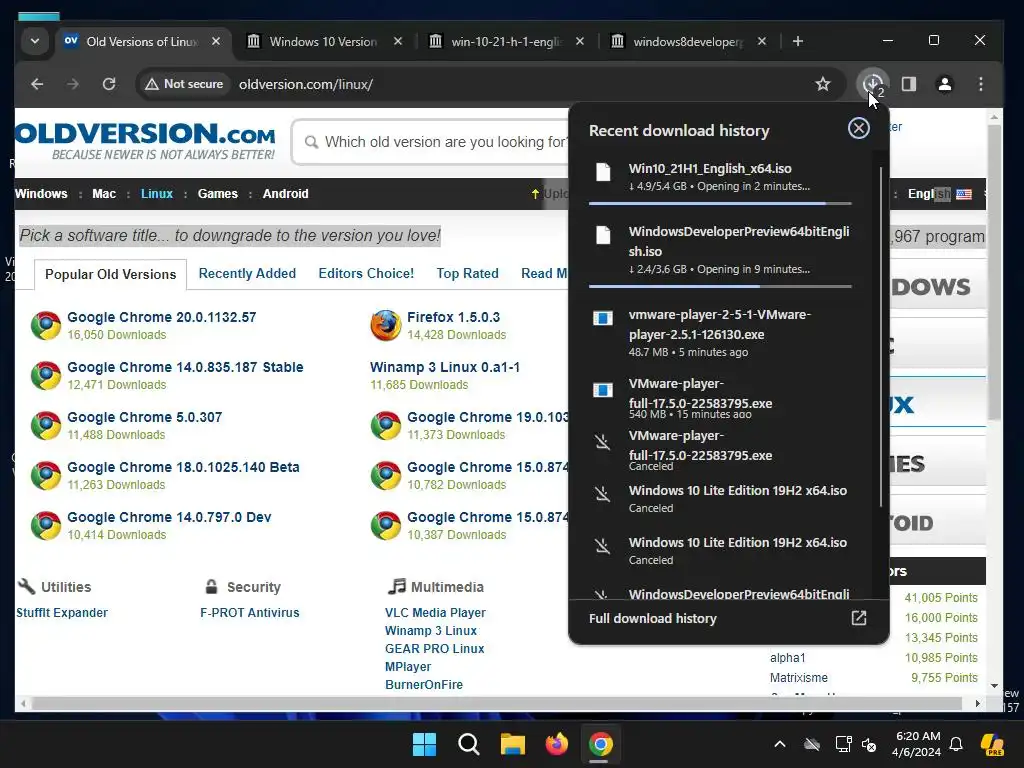This screenshot has height=768, width=1024.
Task: Click the Full download history link
Action: point(652,618)
